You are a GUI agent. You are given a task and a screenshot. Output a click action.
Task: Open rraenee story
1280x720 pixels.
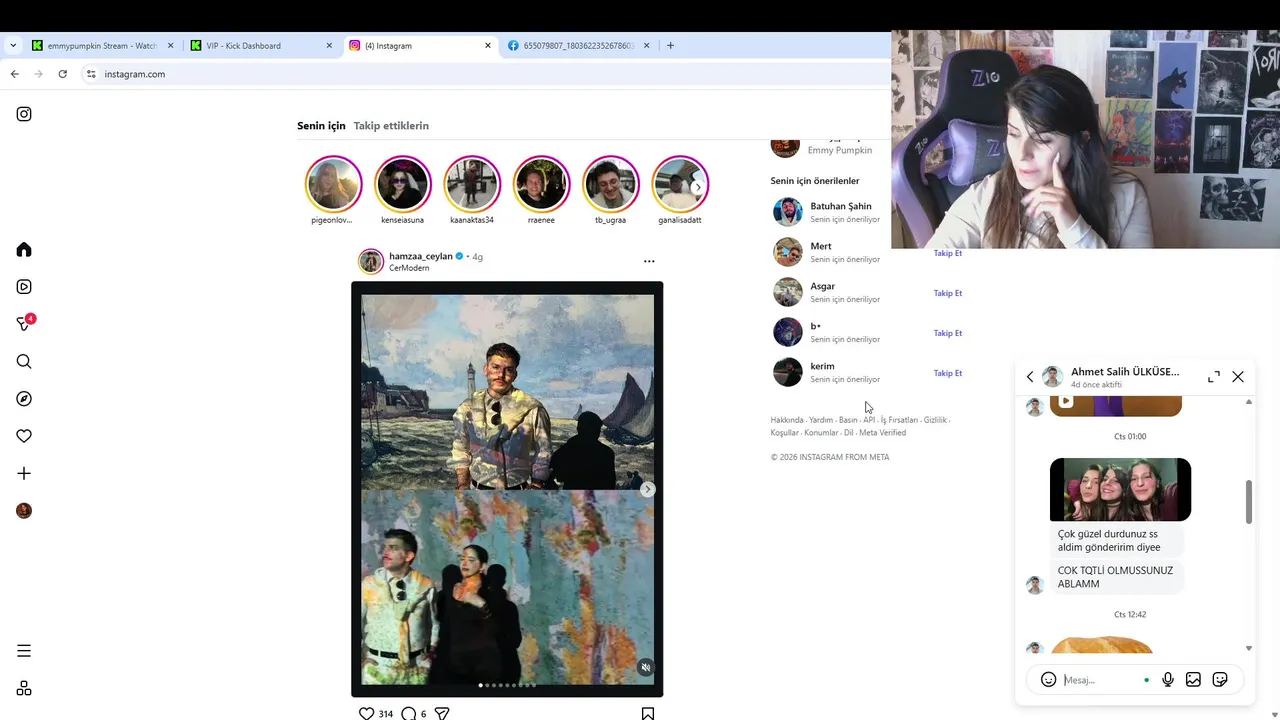pyautogui.click(x=541, y=184)
